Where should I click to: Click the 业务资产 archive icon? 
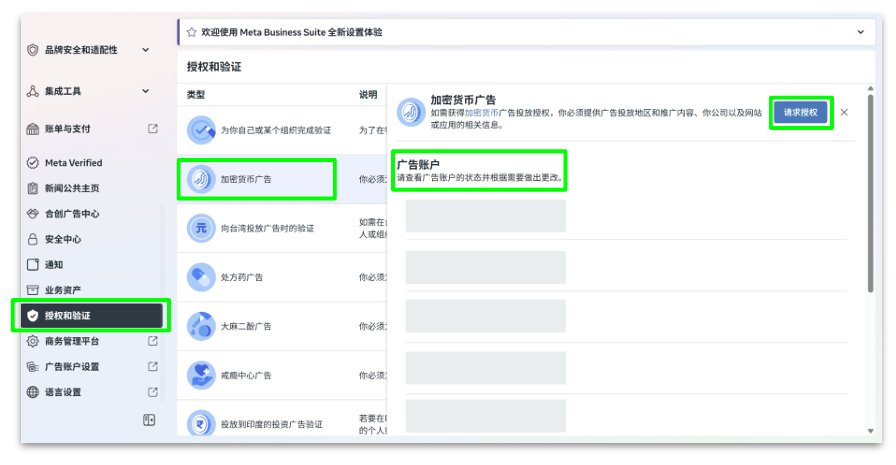coord(33,290)
